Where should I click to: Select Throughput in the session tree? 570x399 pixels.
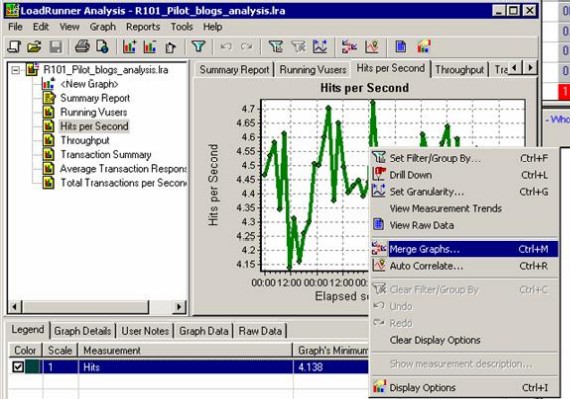85,140
